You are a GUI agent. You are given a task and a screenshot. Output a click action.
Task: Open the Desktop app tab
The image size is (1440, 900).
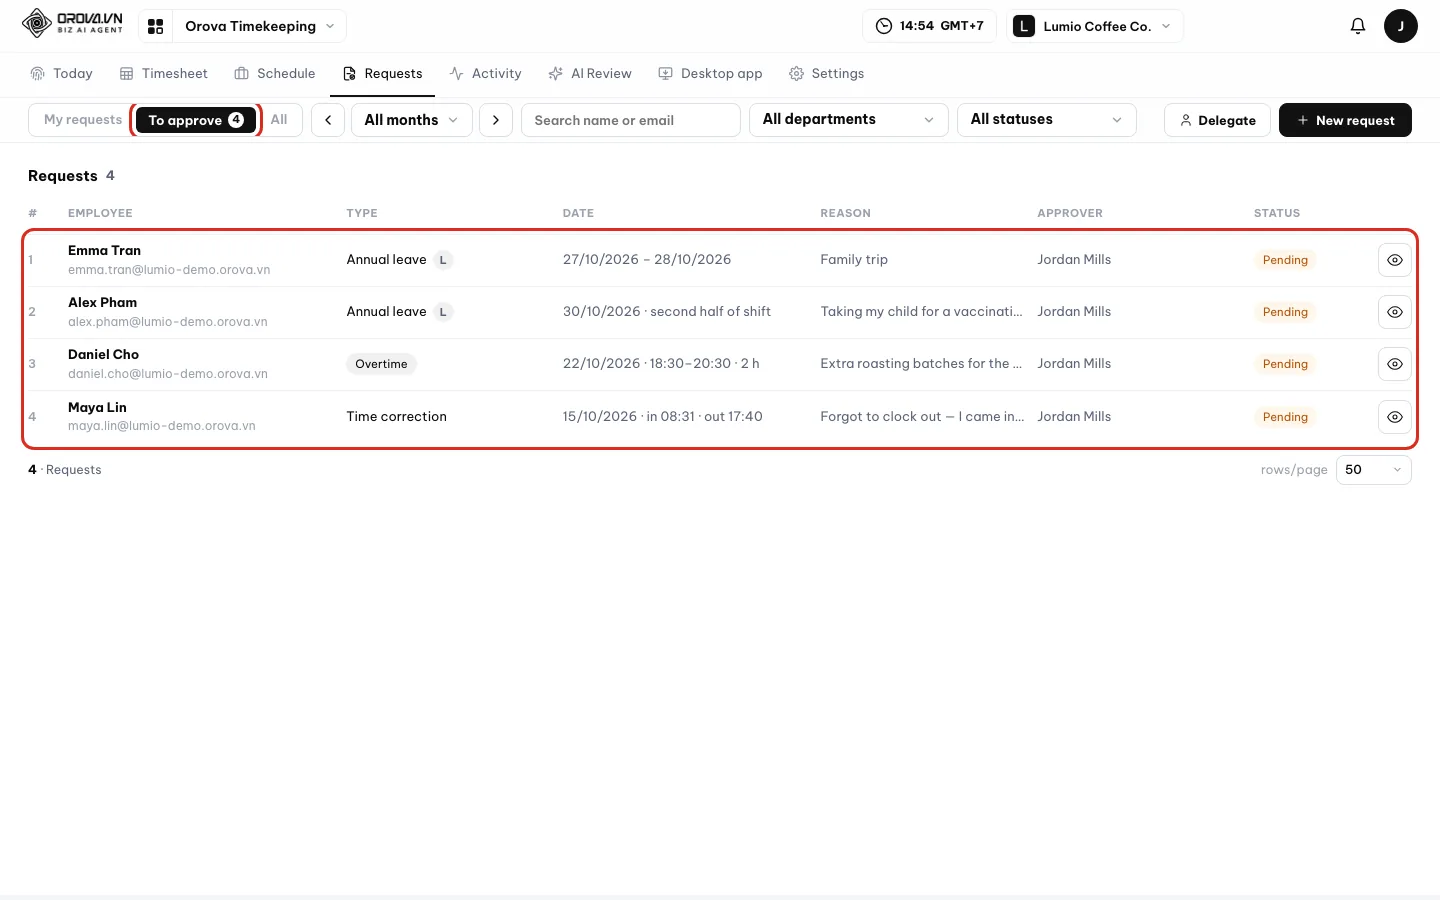(x=710, y=73)
